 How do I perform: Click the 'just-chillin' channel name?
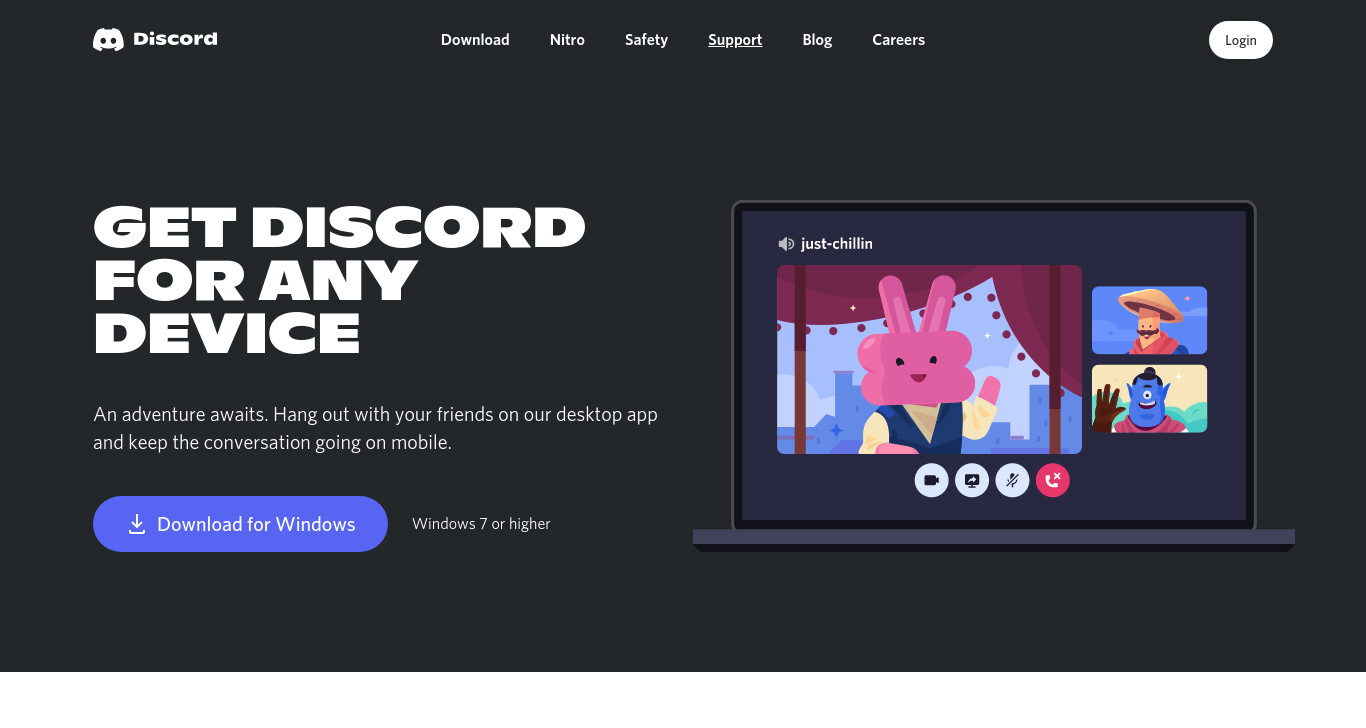[x=837, y=244]
